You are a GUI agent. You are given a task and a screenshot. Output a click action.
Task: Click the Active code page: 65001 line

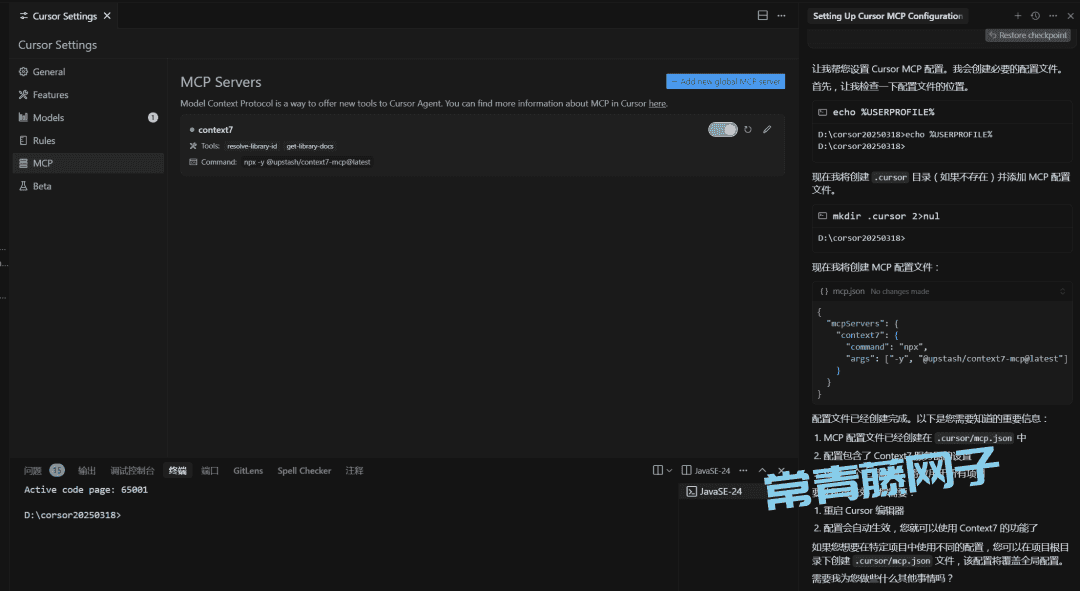tap(86, 490)
